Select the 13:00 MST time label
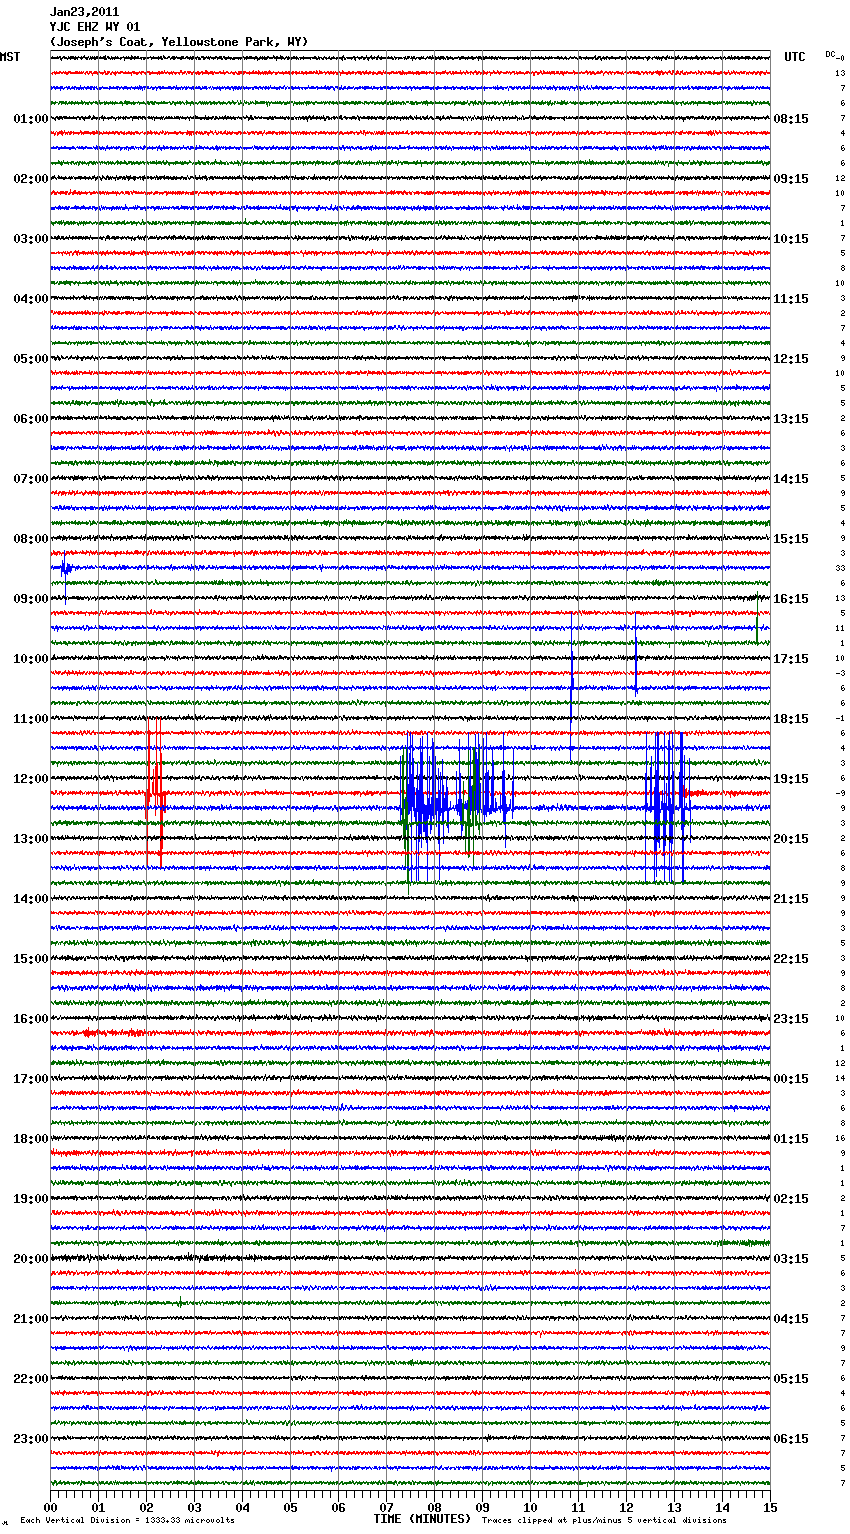The height and width of the screenshot is (1534, 850). click(x=30, y=839)
